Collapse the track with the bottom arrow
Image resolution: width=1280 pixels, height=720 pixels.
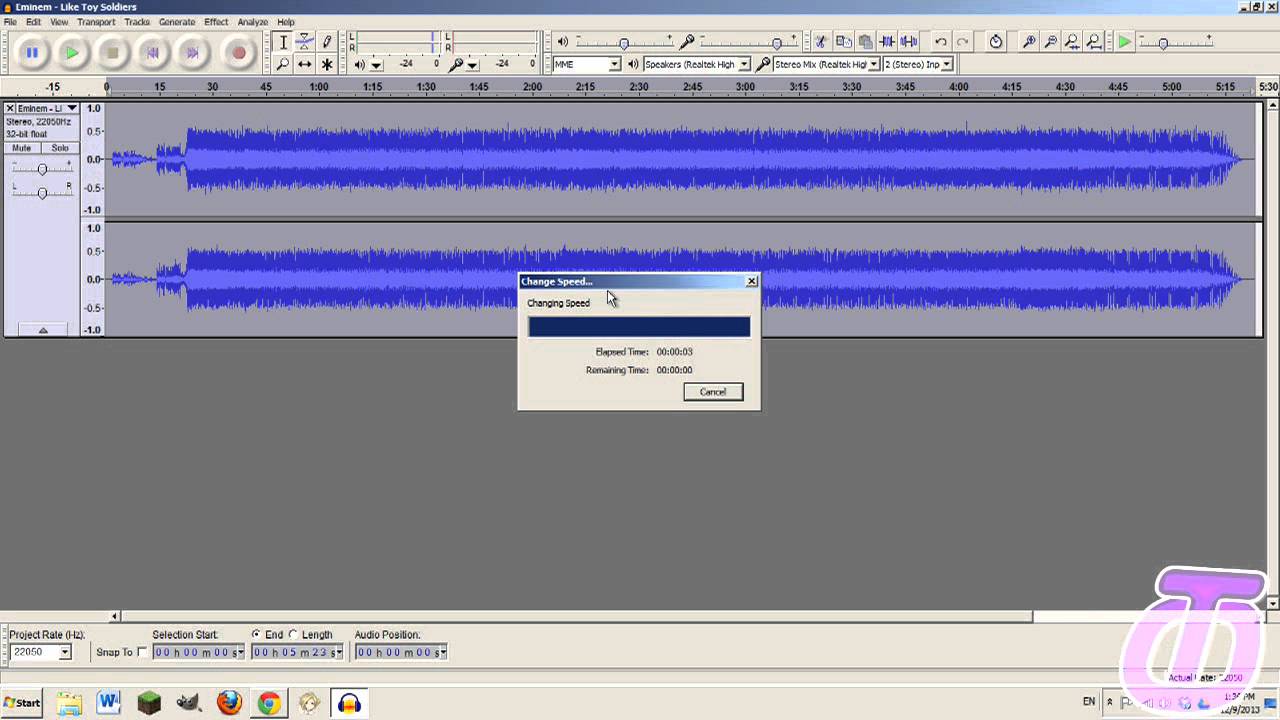(x=42, y=330)
